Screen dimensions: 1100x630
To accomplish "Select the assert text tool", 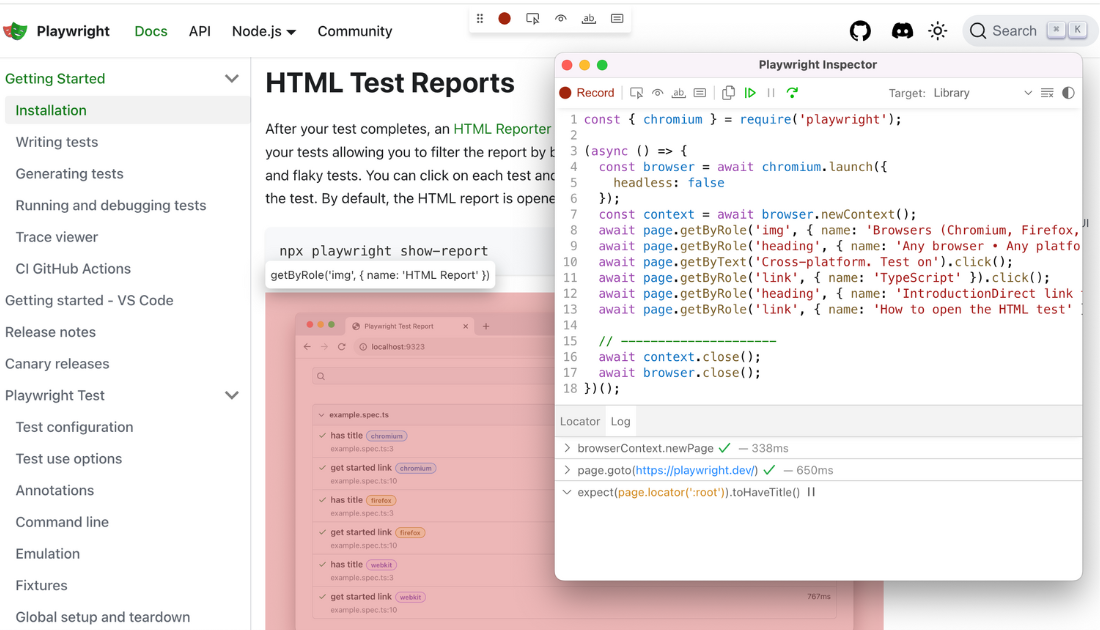I will click(678, 92).
